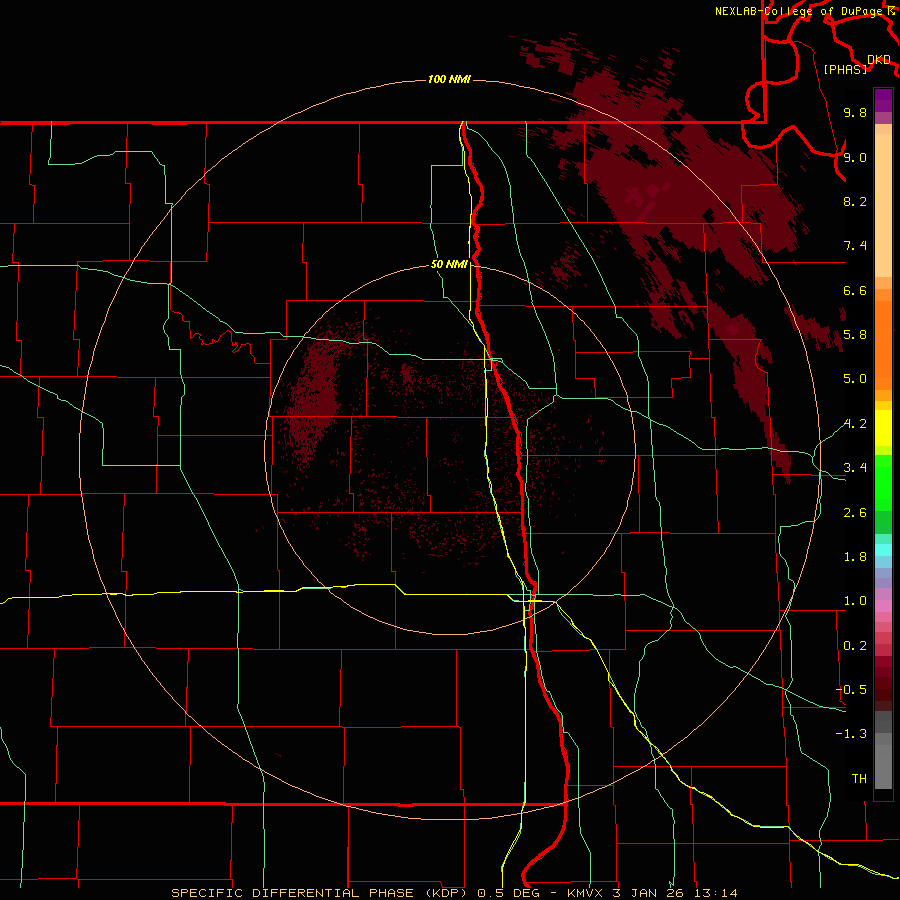900x900 pixels.
Task: Click the 0.5 DEG elevation text
Action: [x=509, y=893]
